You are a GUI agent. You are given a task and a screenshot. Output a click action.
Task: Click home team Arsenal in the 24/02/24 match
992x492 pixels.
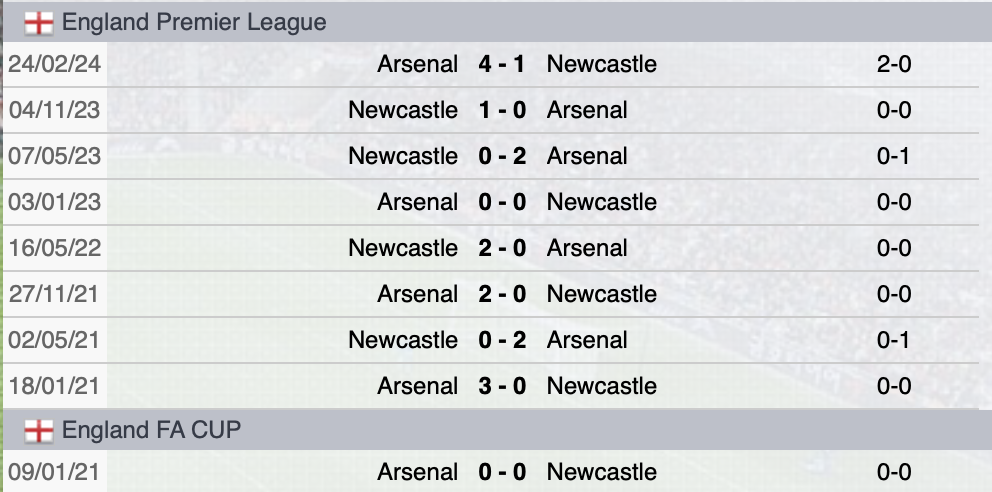pos(418,64)
